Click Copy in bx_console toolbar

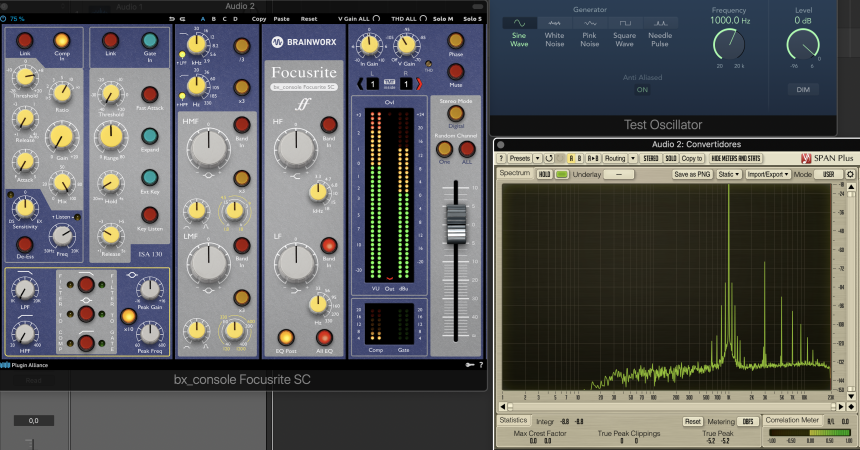[259, 19]
